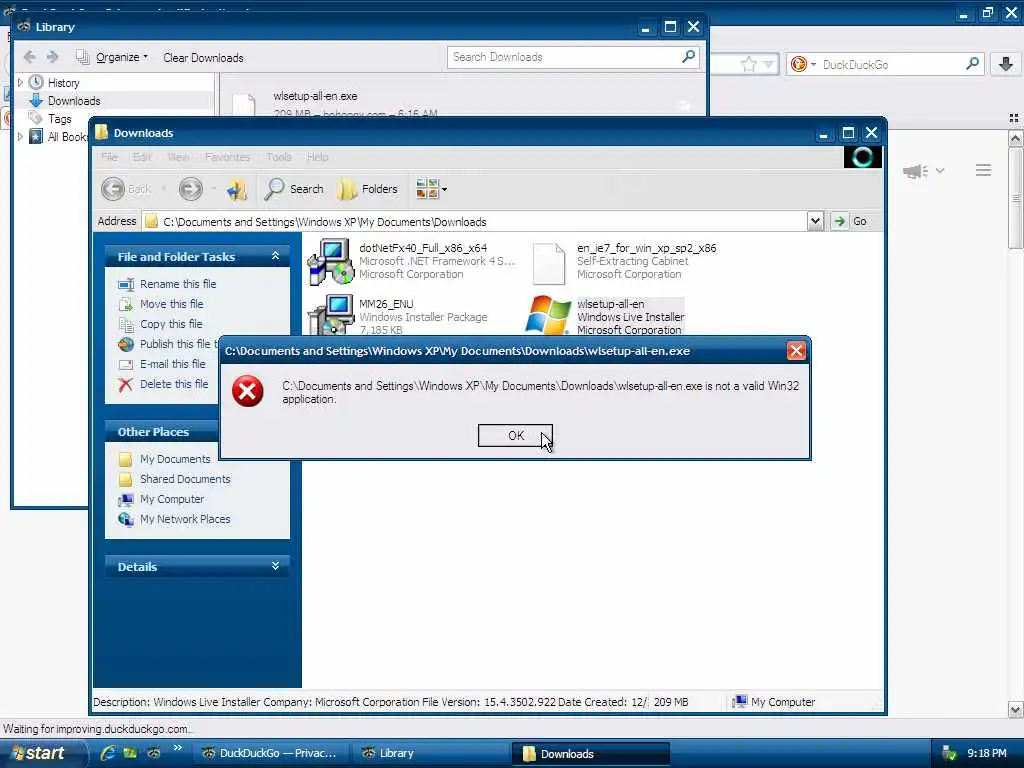Click the 9:18 PM taskbar clock
Image resolution: width=1024 pixels, height=768 pixels.
point(987,753)
